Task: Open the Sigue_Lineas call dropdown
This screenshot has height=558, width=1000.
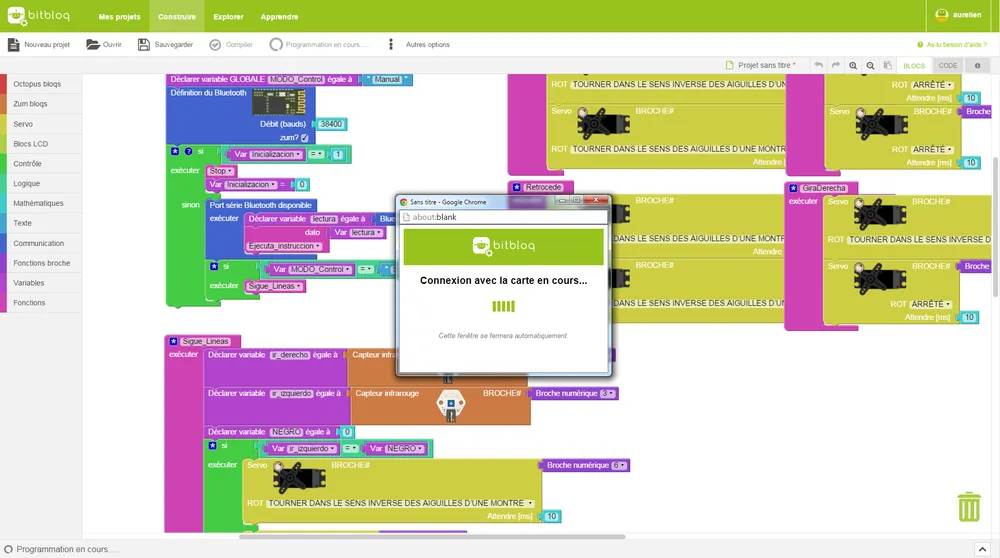Action: tap(275, 286)
